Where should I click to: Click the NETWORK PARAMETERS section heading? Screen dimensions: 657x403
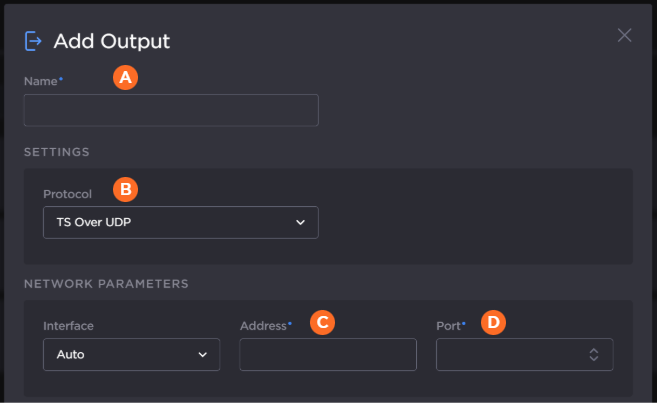106,283
